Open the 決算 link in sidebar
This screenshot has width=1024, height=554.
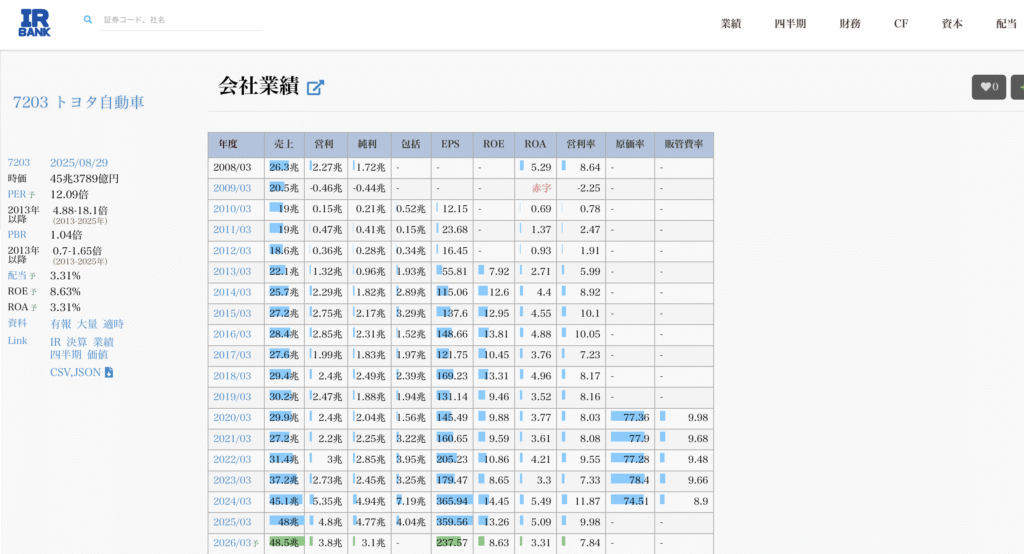[76, 342]
